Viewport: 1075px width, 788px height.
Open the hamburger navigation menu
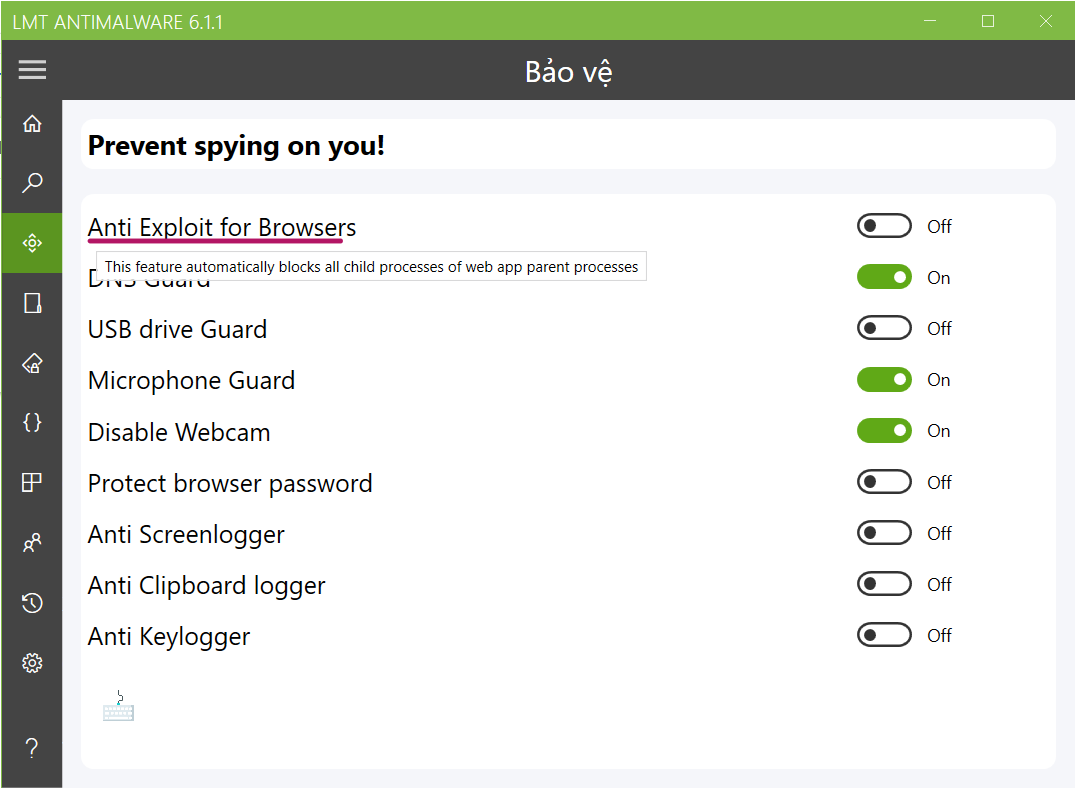click(32, 70)
